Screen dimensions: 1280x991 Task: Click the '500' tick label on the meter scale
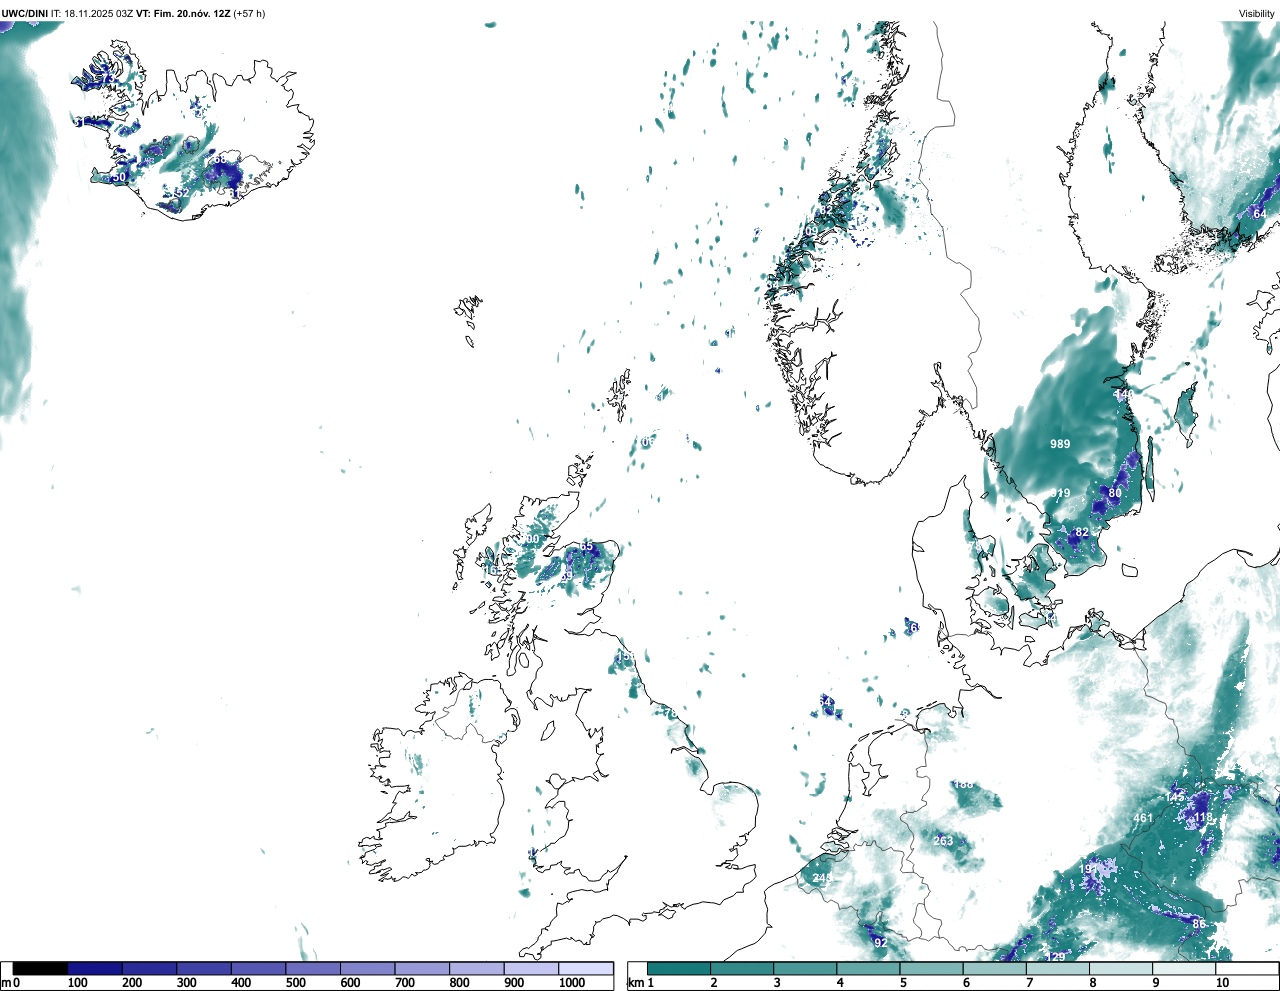pos(295,983)
